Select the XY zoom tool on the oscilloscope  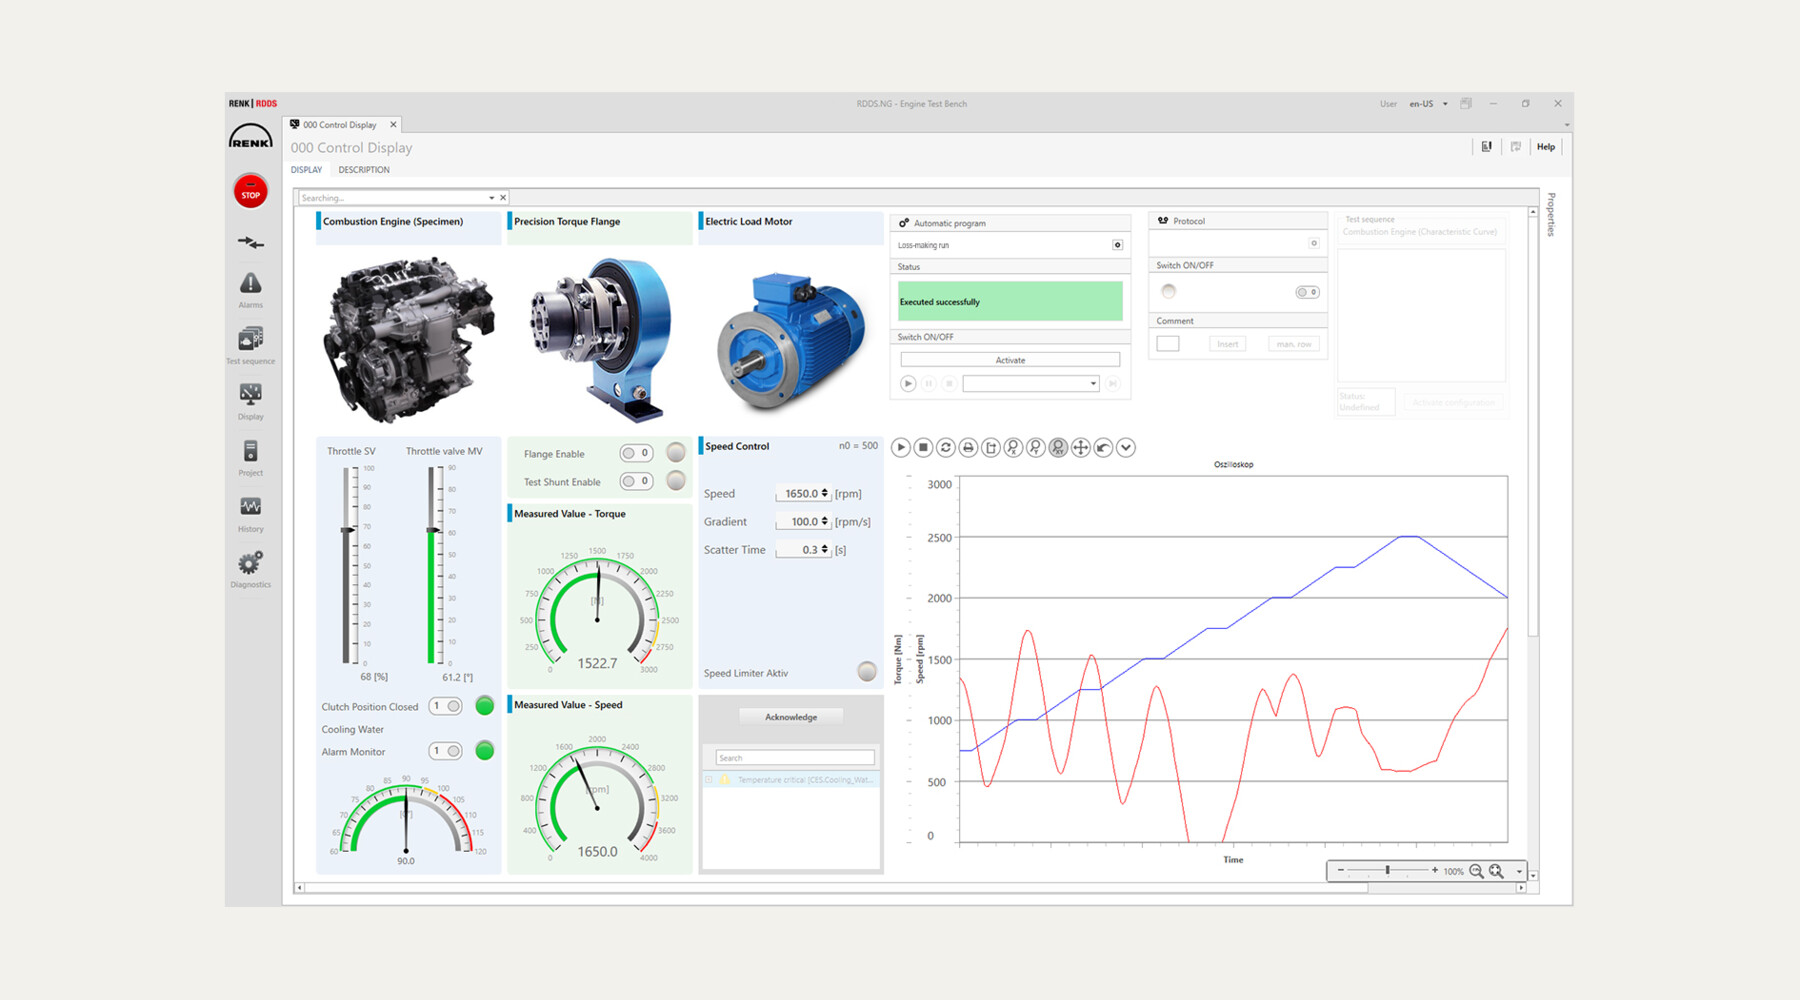1057,447
